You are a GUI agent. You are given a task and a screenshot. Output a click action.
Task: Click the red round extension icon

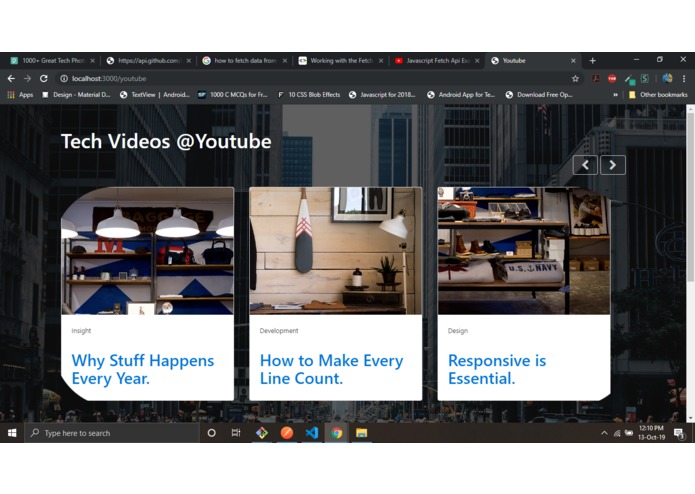[612, 78]
